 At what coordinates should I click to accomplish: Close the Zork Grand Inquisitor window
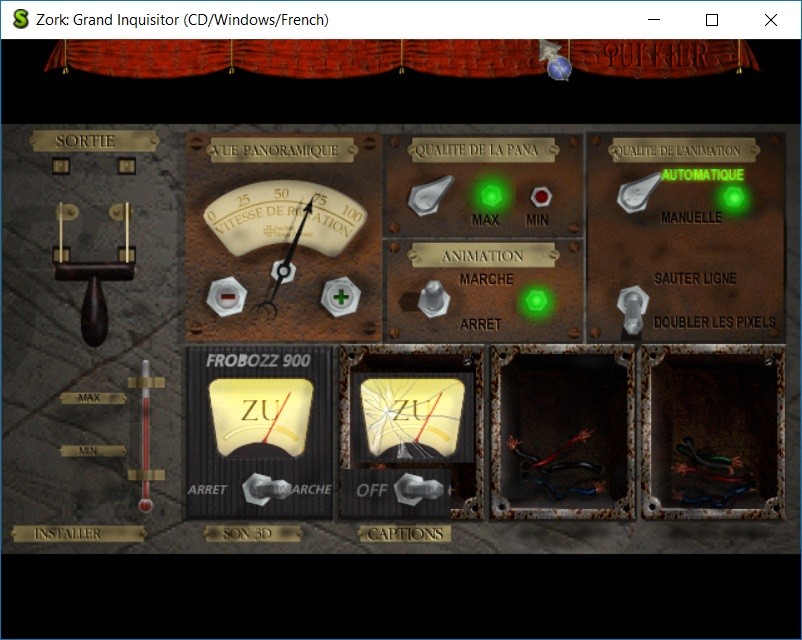click(x=771, y=19)
